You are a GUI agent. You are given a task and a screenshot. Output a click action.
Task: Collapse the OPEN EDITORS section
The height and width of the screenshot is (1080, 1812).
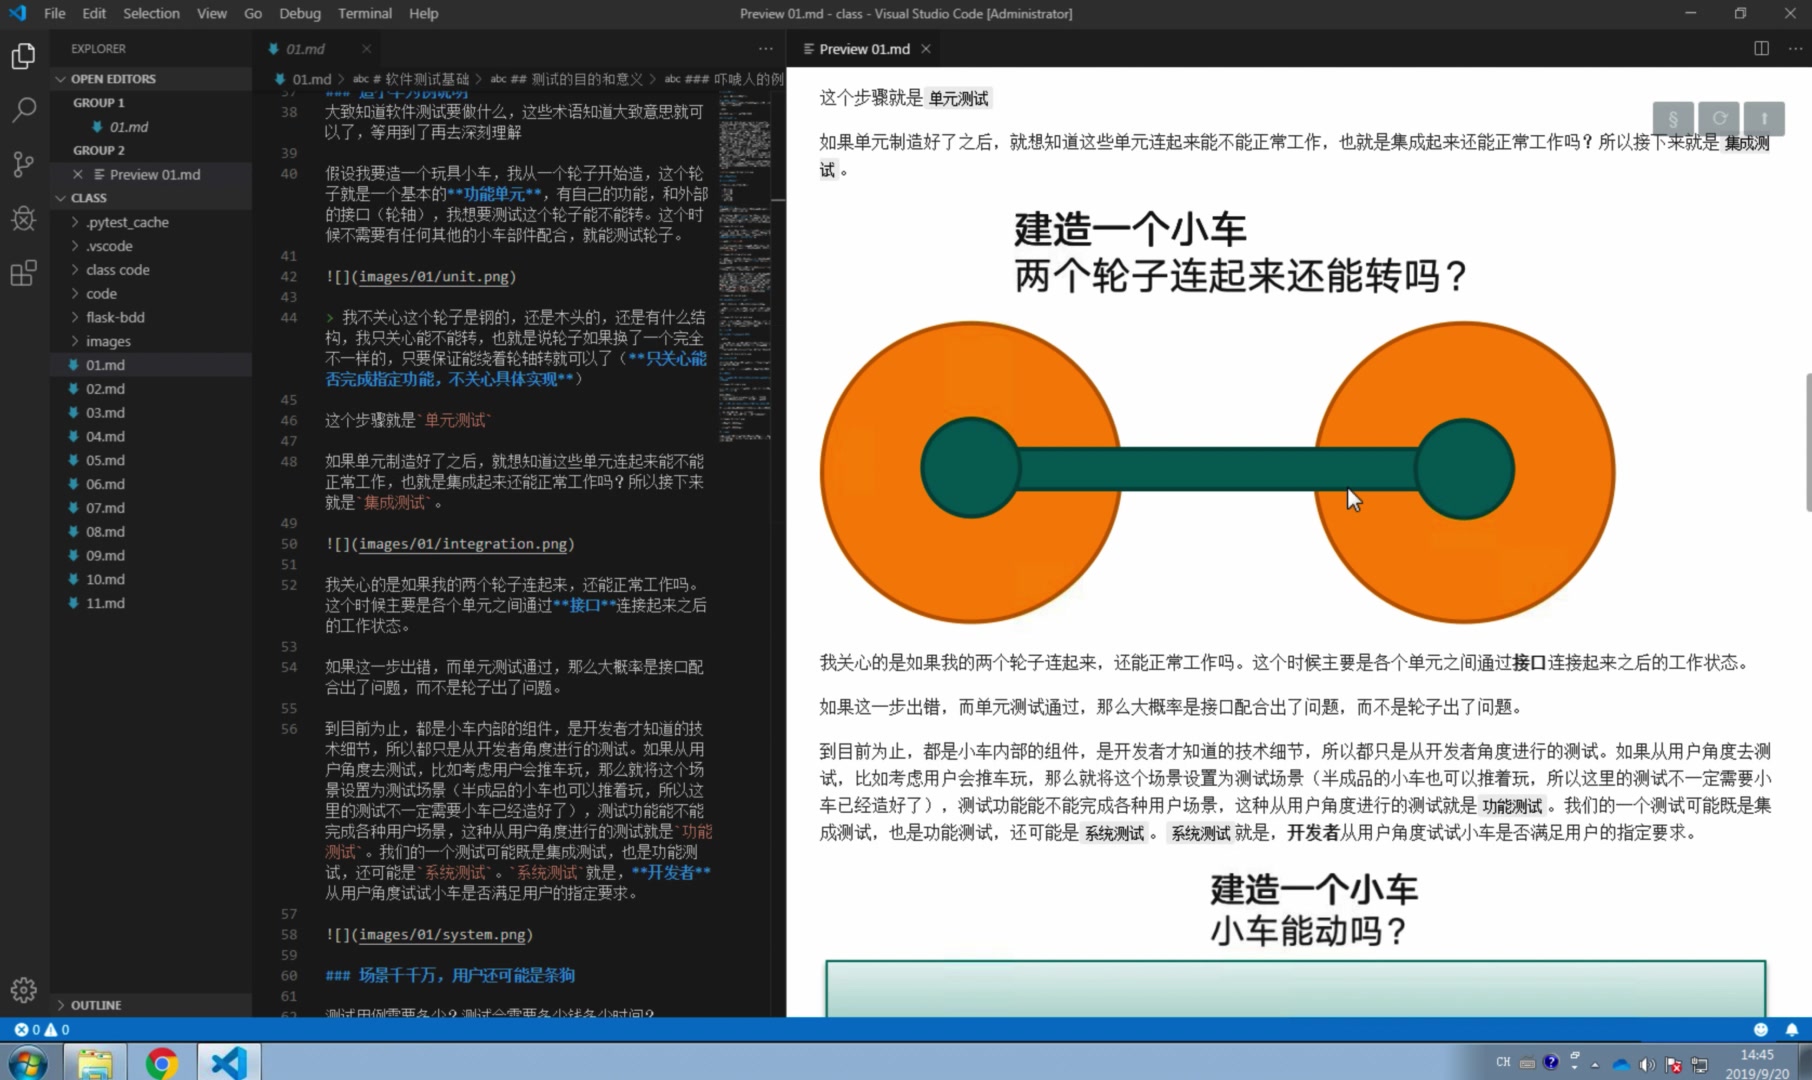(150, 79)
